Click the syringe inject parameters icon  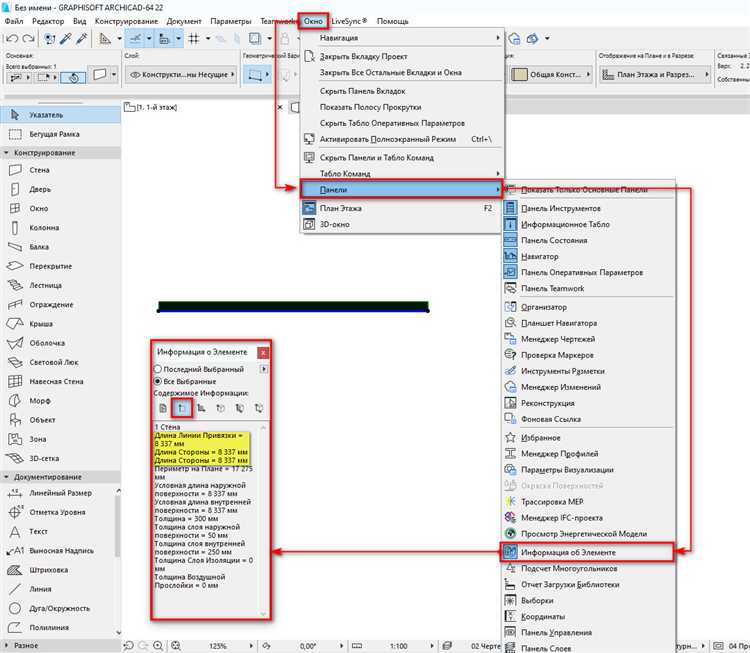pos(82,38)
